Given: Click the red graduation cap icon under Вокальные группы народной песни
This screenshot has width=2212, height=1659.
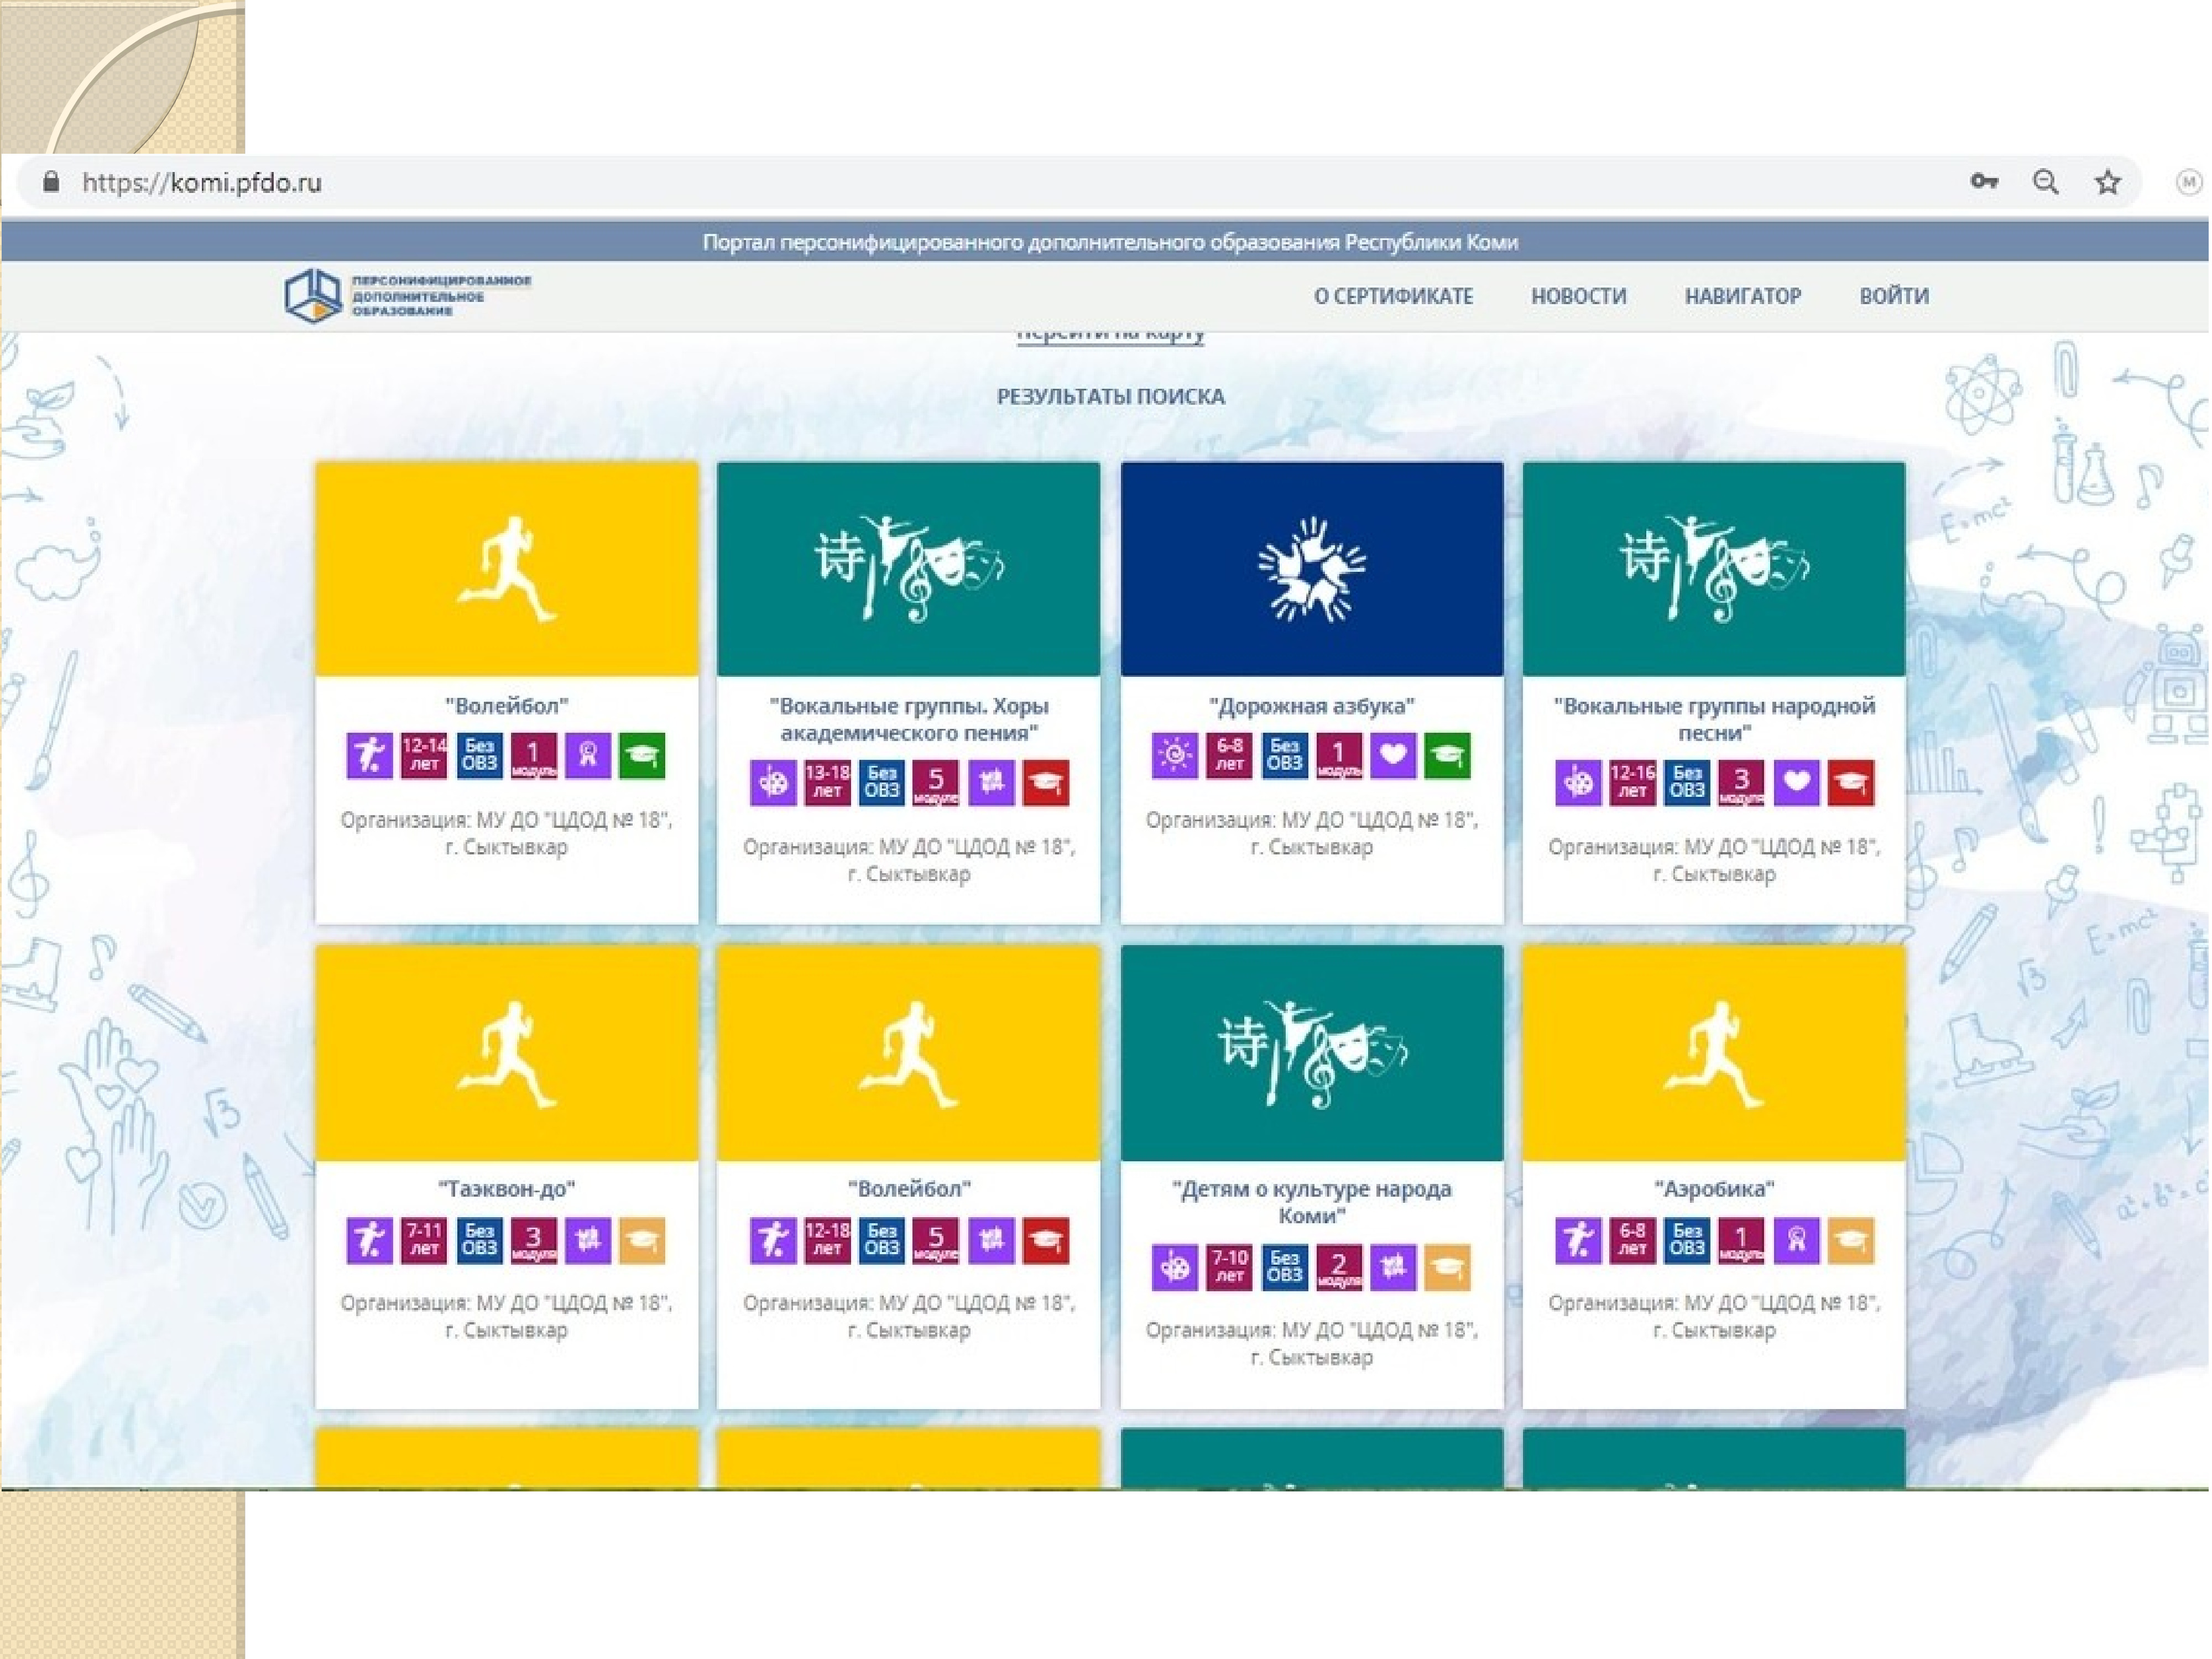Looking at the screenshot, I should tap(1850, 783).
